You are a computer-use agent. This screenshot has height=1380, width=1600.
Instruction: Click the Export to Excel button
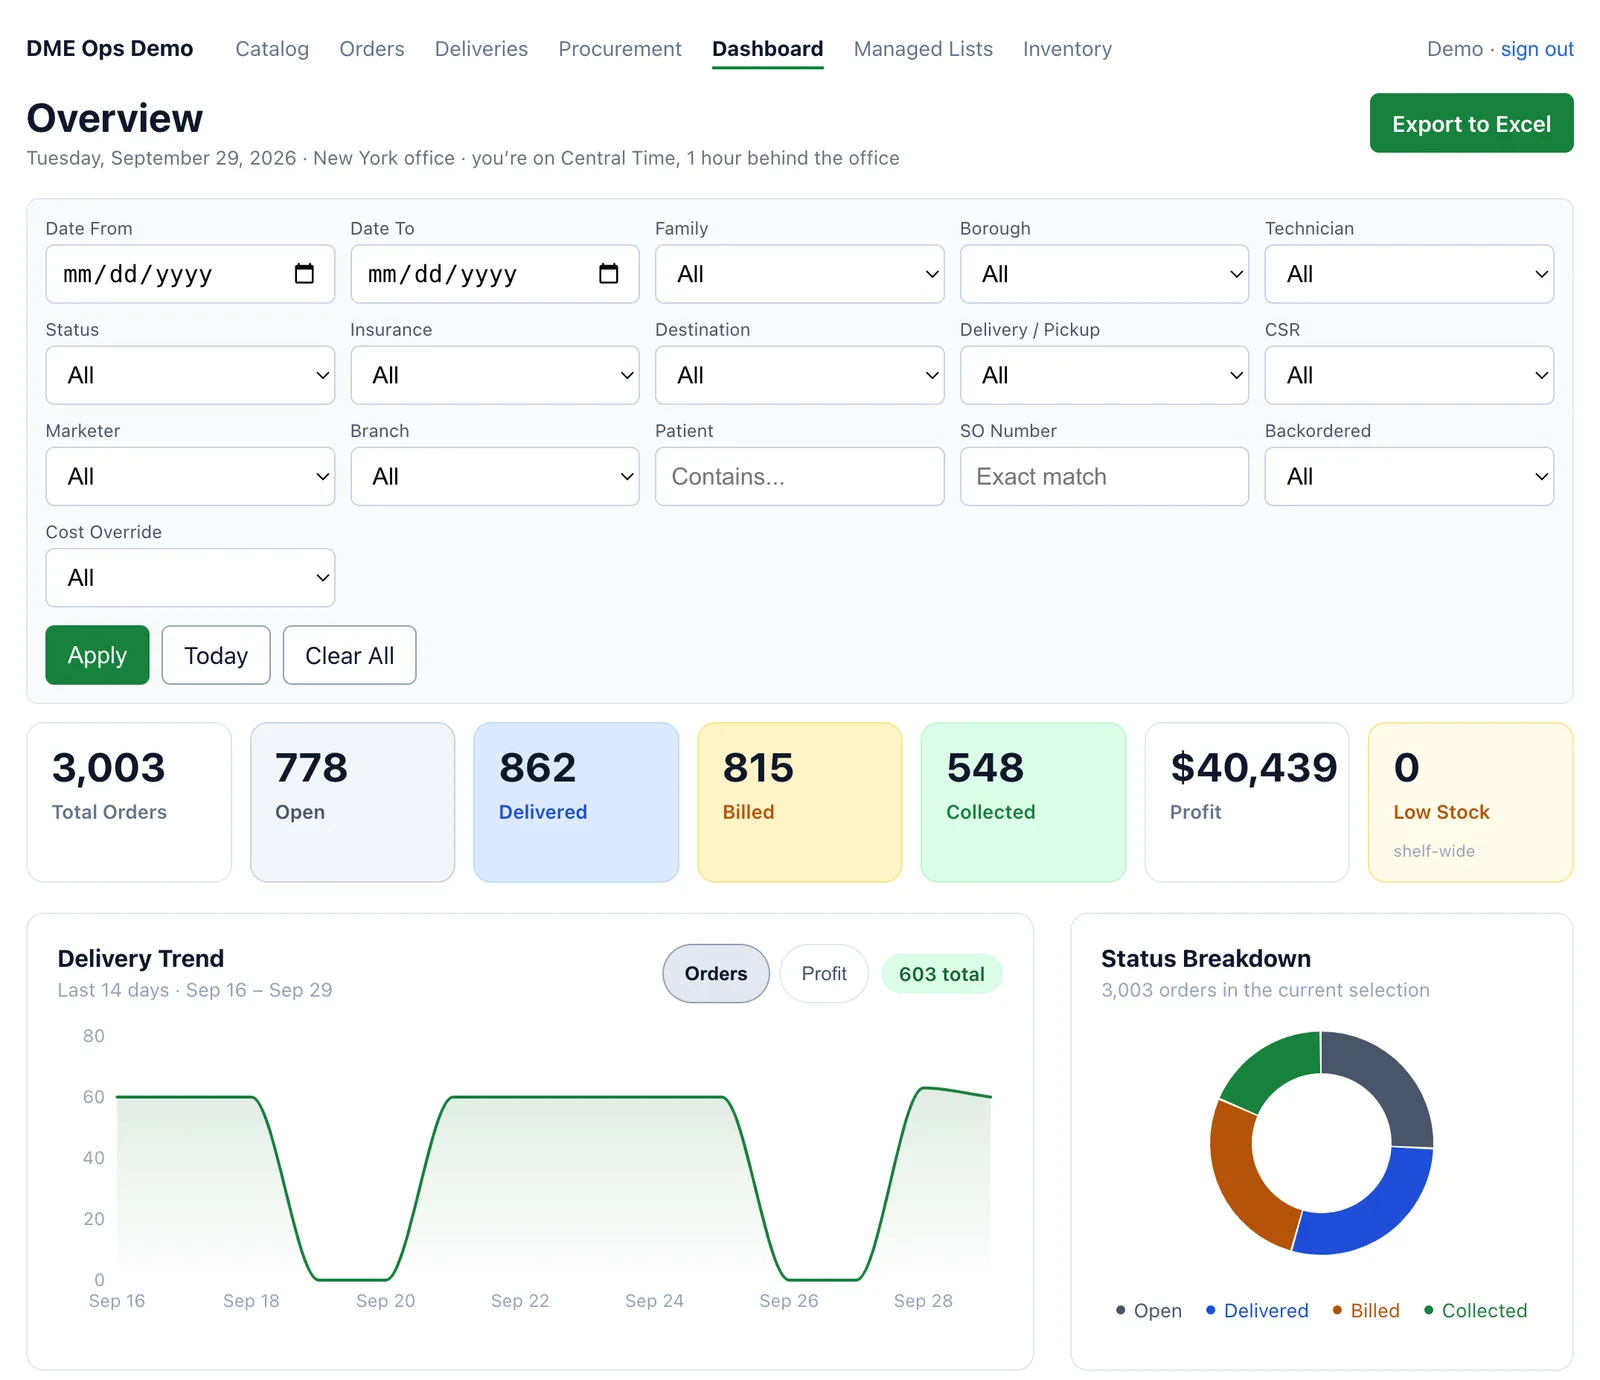(1471, 123)
